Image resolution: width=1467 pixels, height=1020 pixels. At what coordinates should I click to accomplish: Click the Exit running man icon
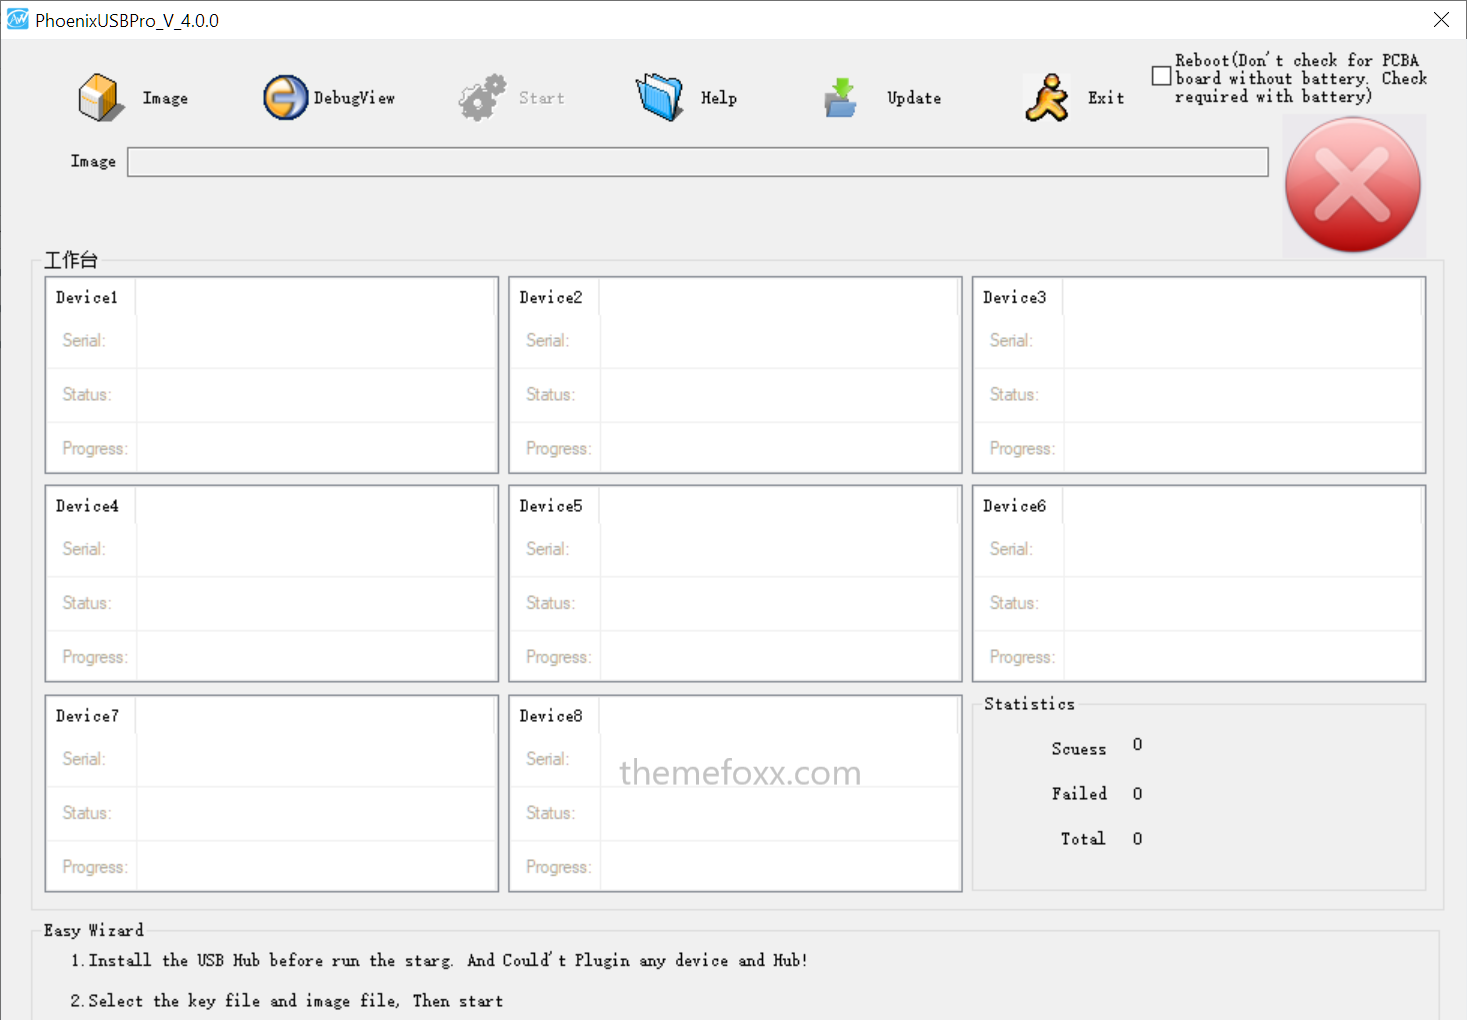1047,98
